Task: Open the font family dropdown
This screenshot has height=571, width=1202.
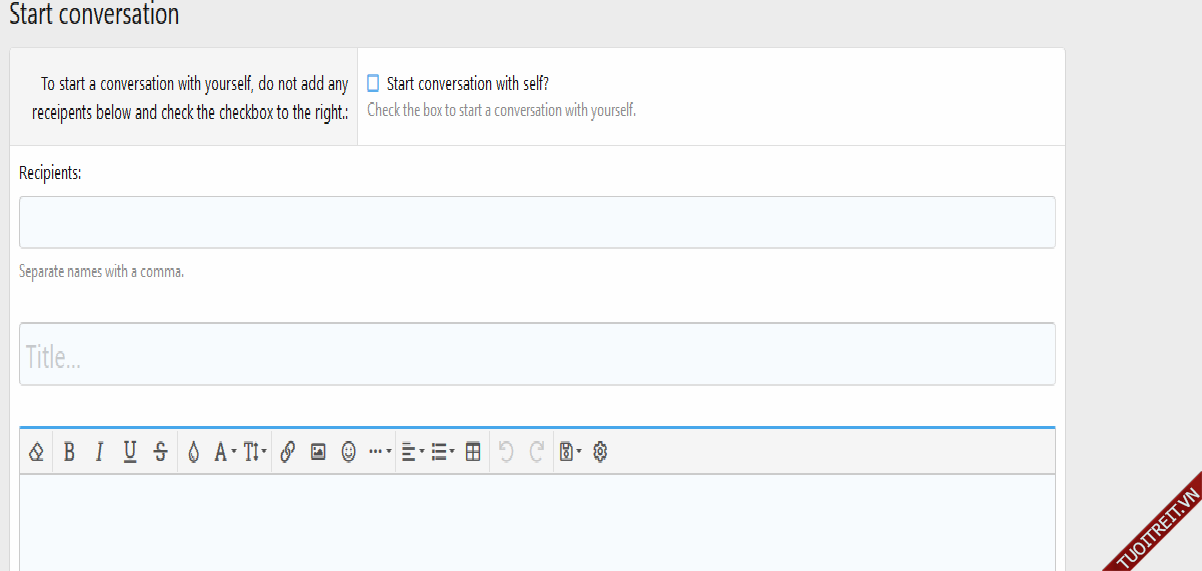Action: [224, 452]
